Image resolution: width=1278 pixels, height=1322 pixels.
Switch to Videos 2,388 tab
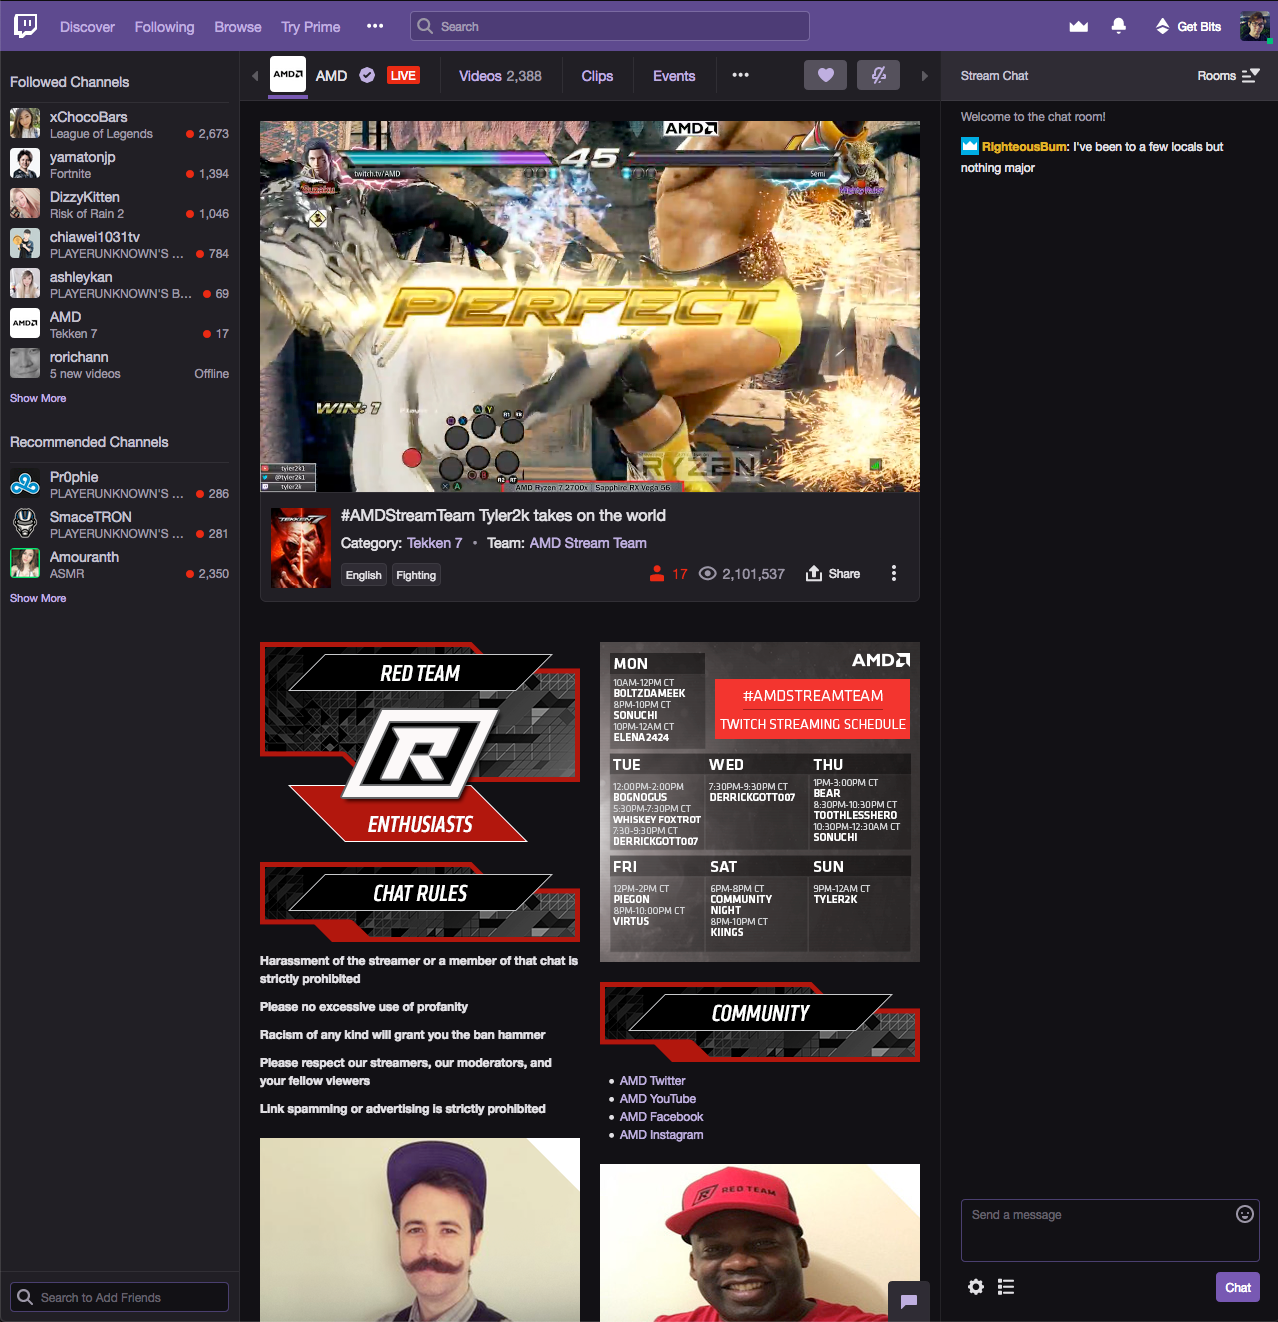500,76
